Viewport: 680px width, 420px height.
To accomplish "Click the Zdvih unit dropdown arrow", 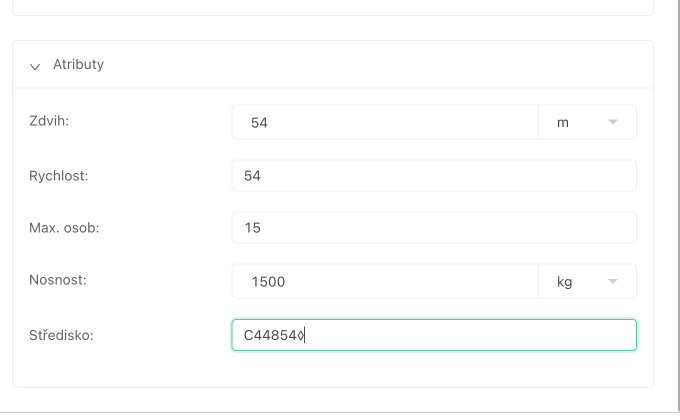I will [614, 122].
